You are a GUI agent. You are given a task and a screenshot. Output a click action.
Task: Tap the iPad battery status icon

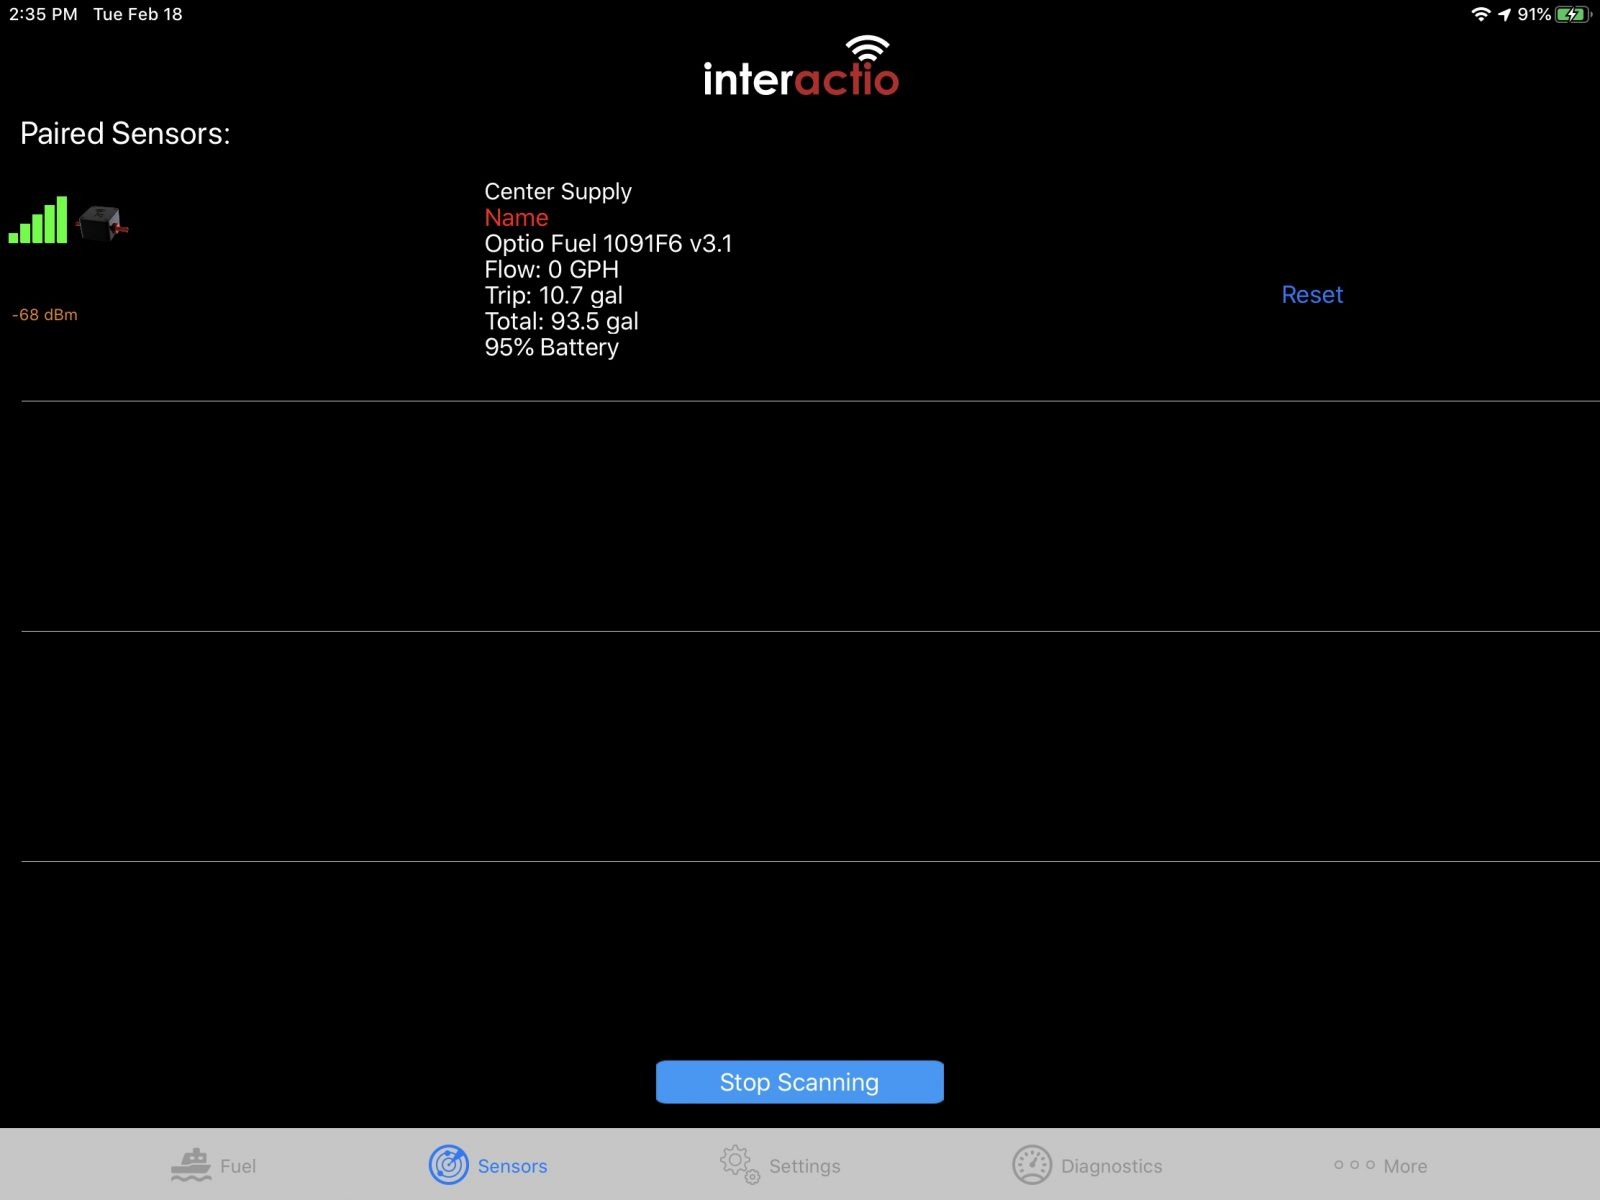coord(1573,14)
